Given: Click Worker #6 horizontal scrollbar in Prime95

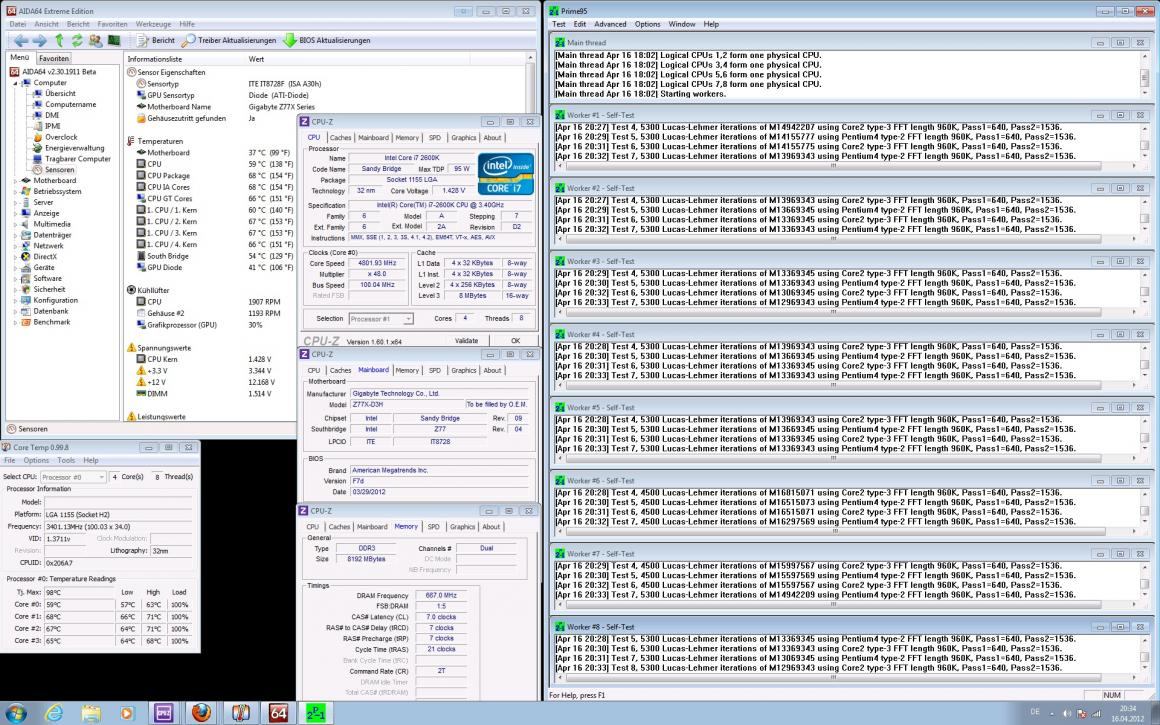Looking at the screenshot, I should [845, 531].
